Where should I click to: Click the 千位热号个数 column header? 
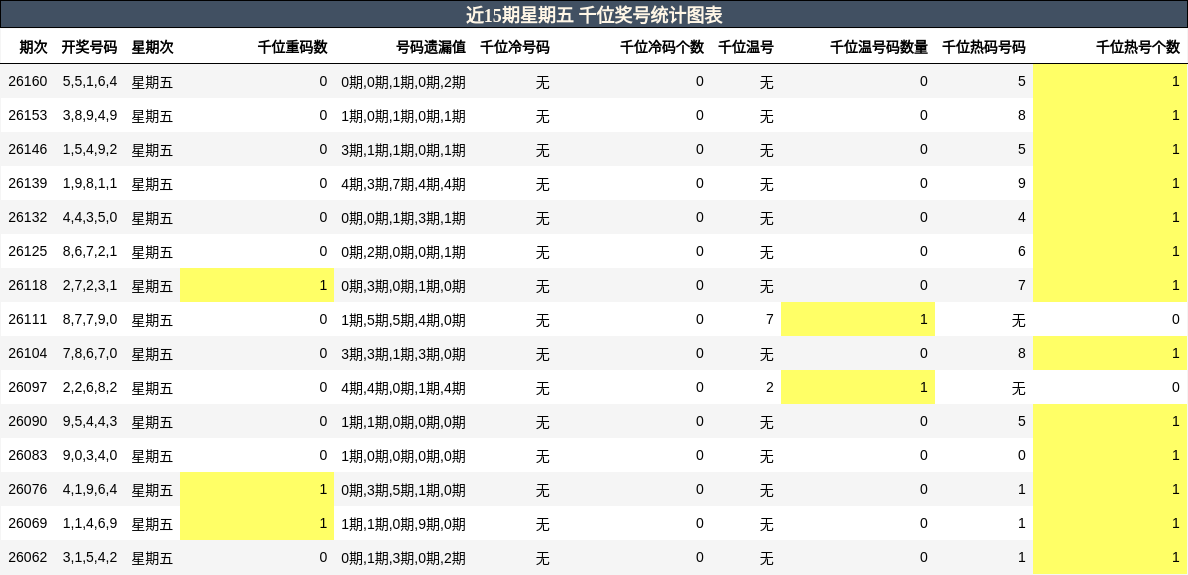click(x=1138, y=47)
